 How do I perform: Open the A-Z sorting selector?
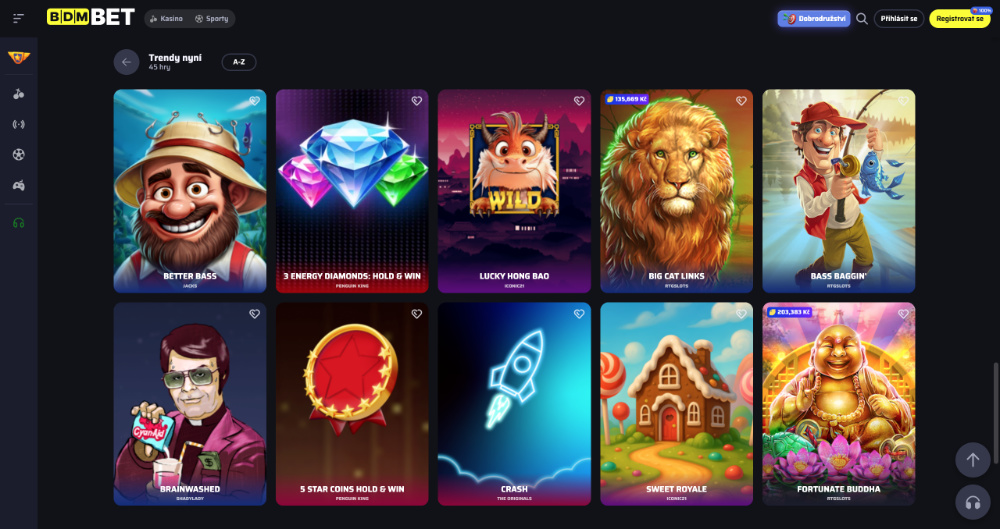pyautogui.click(x=239, y=62)
